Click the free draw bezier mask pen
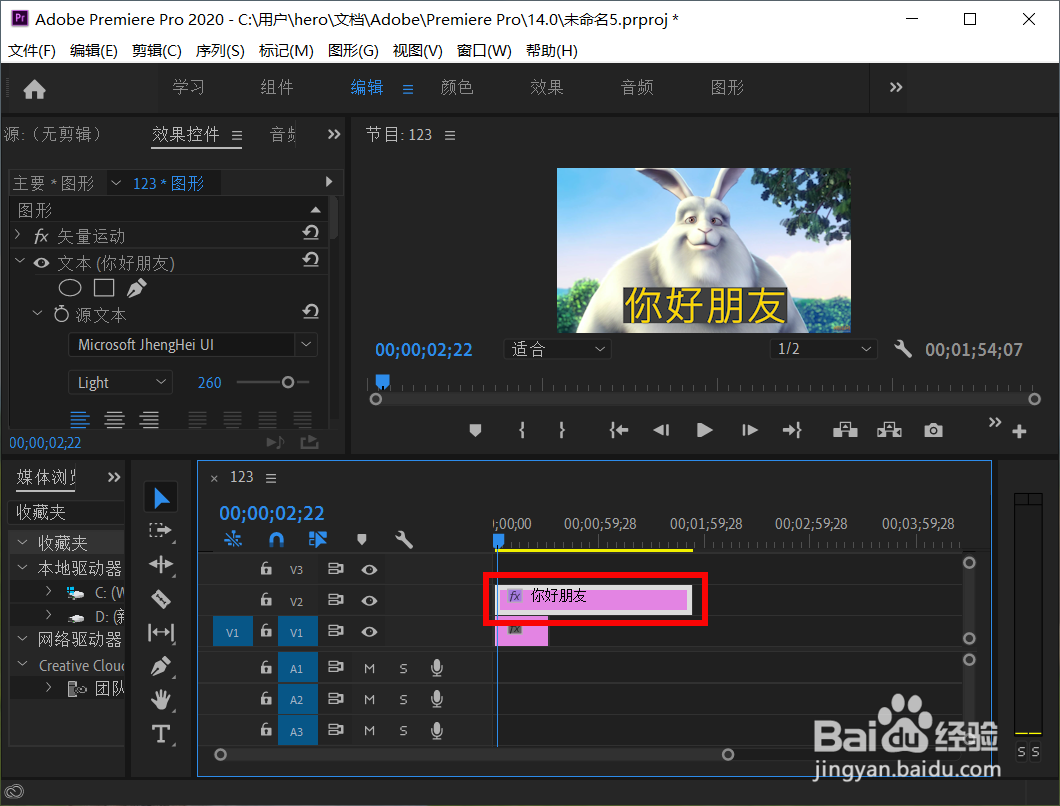The image size is (1060, 806). [x=137, y=288]
